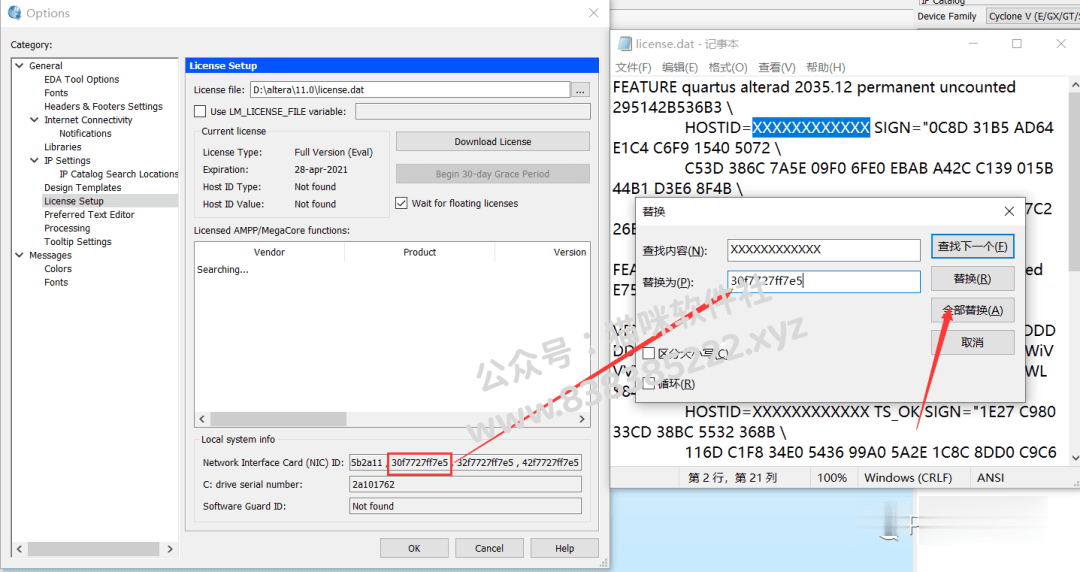The height and width of the screenshot is (572, 1080).
Task: Open the 文件(F) File menu in Notepad
Action: tap(633, 68)
